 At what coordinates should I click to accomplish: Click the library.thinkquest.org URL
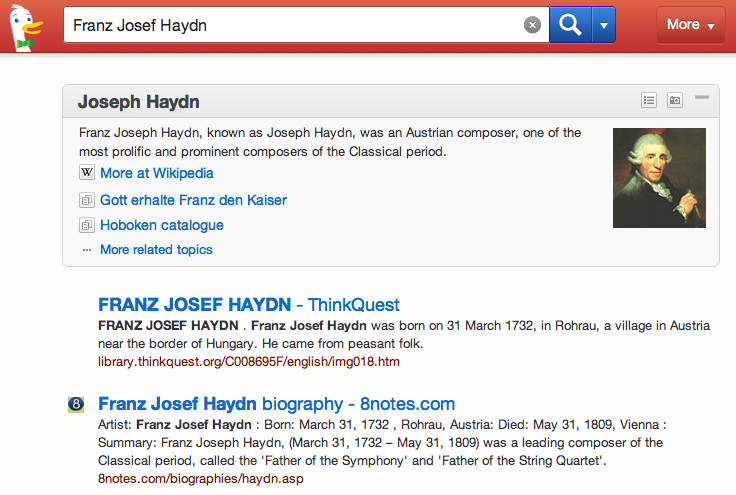tap(249, 362)
